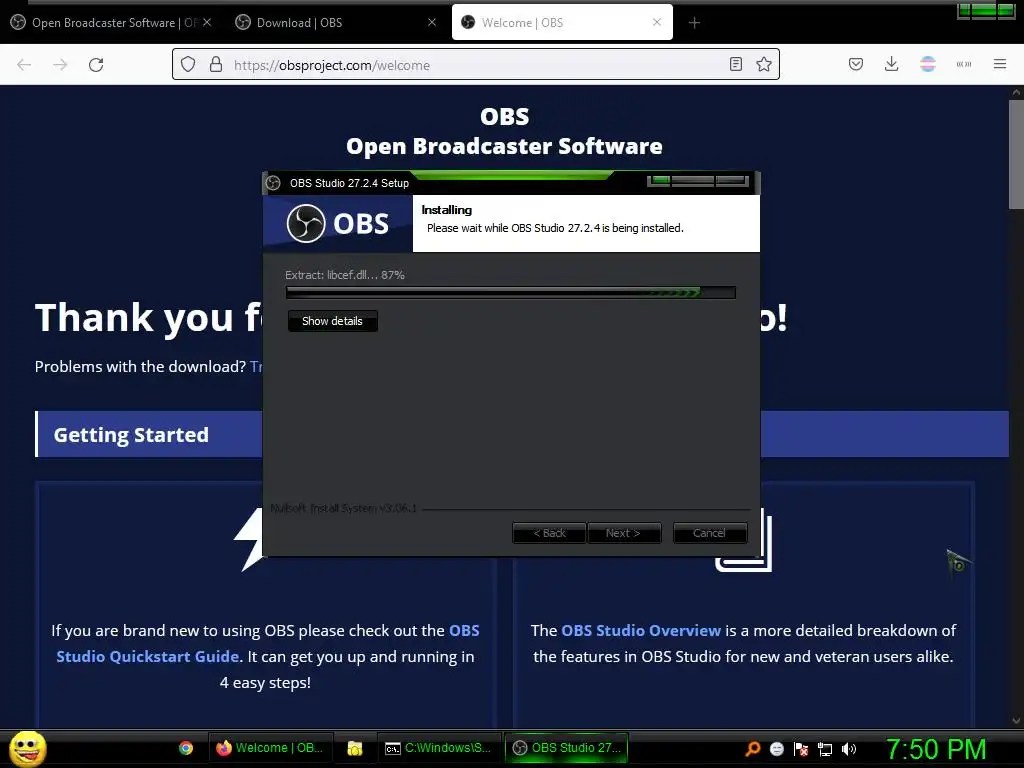This screenshot has width=1024, height=768.
Task: Switch to the Firefox Welcome | OBS taskbar item
Action: click(270, 748)
